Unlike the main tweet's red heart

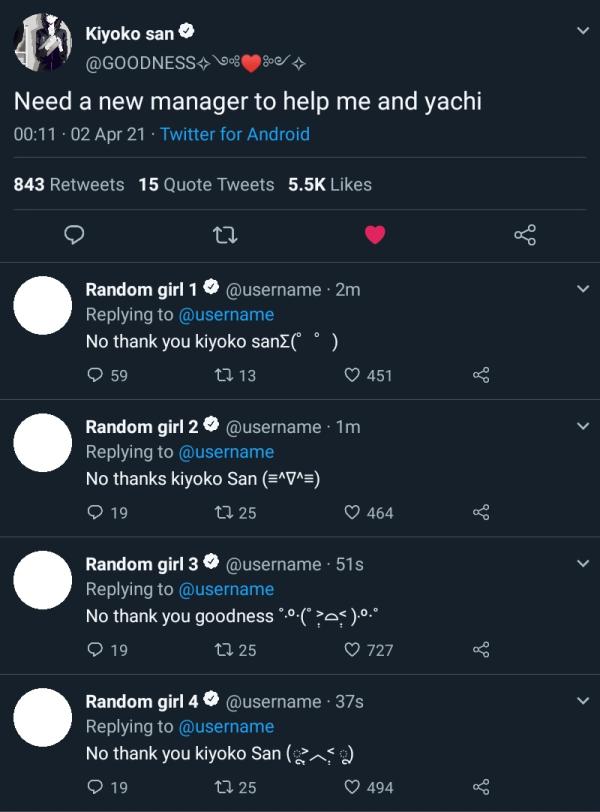375,235
